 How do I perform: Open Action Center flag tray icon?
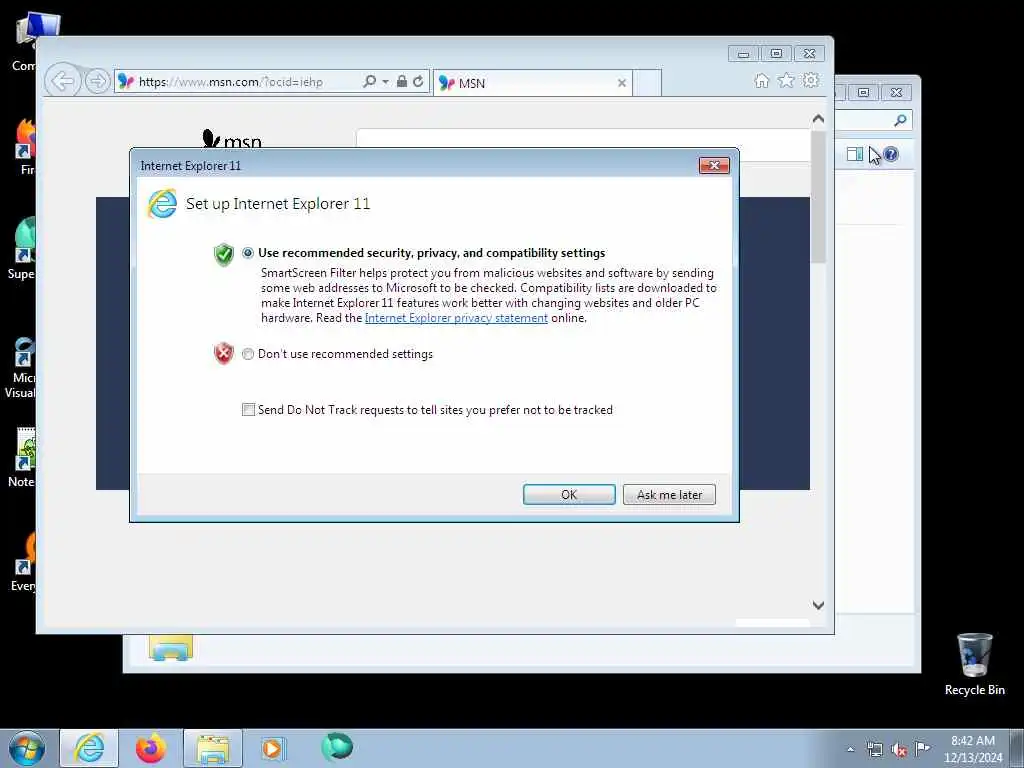pyautogui.click(x=922, y=749)
